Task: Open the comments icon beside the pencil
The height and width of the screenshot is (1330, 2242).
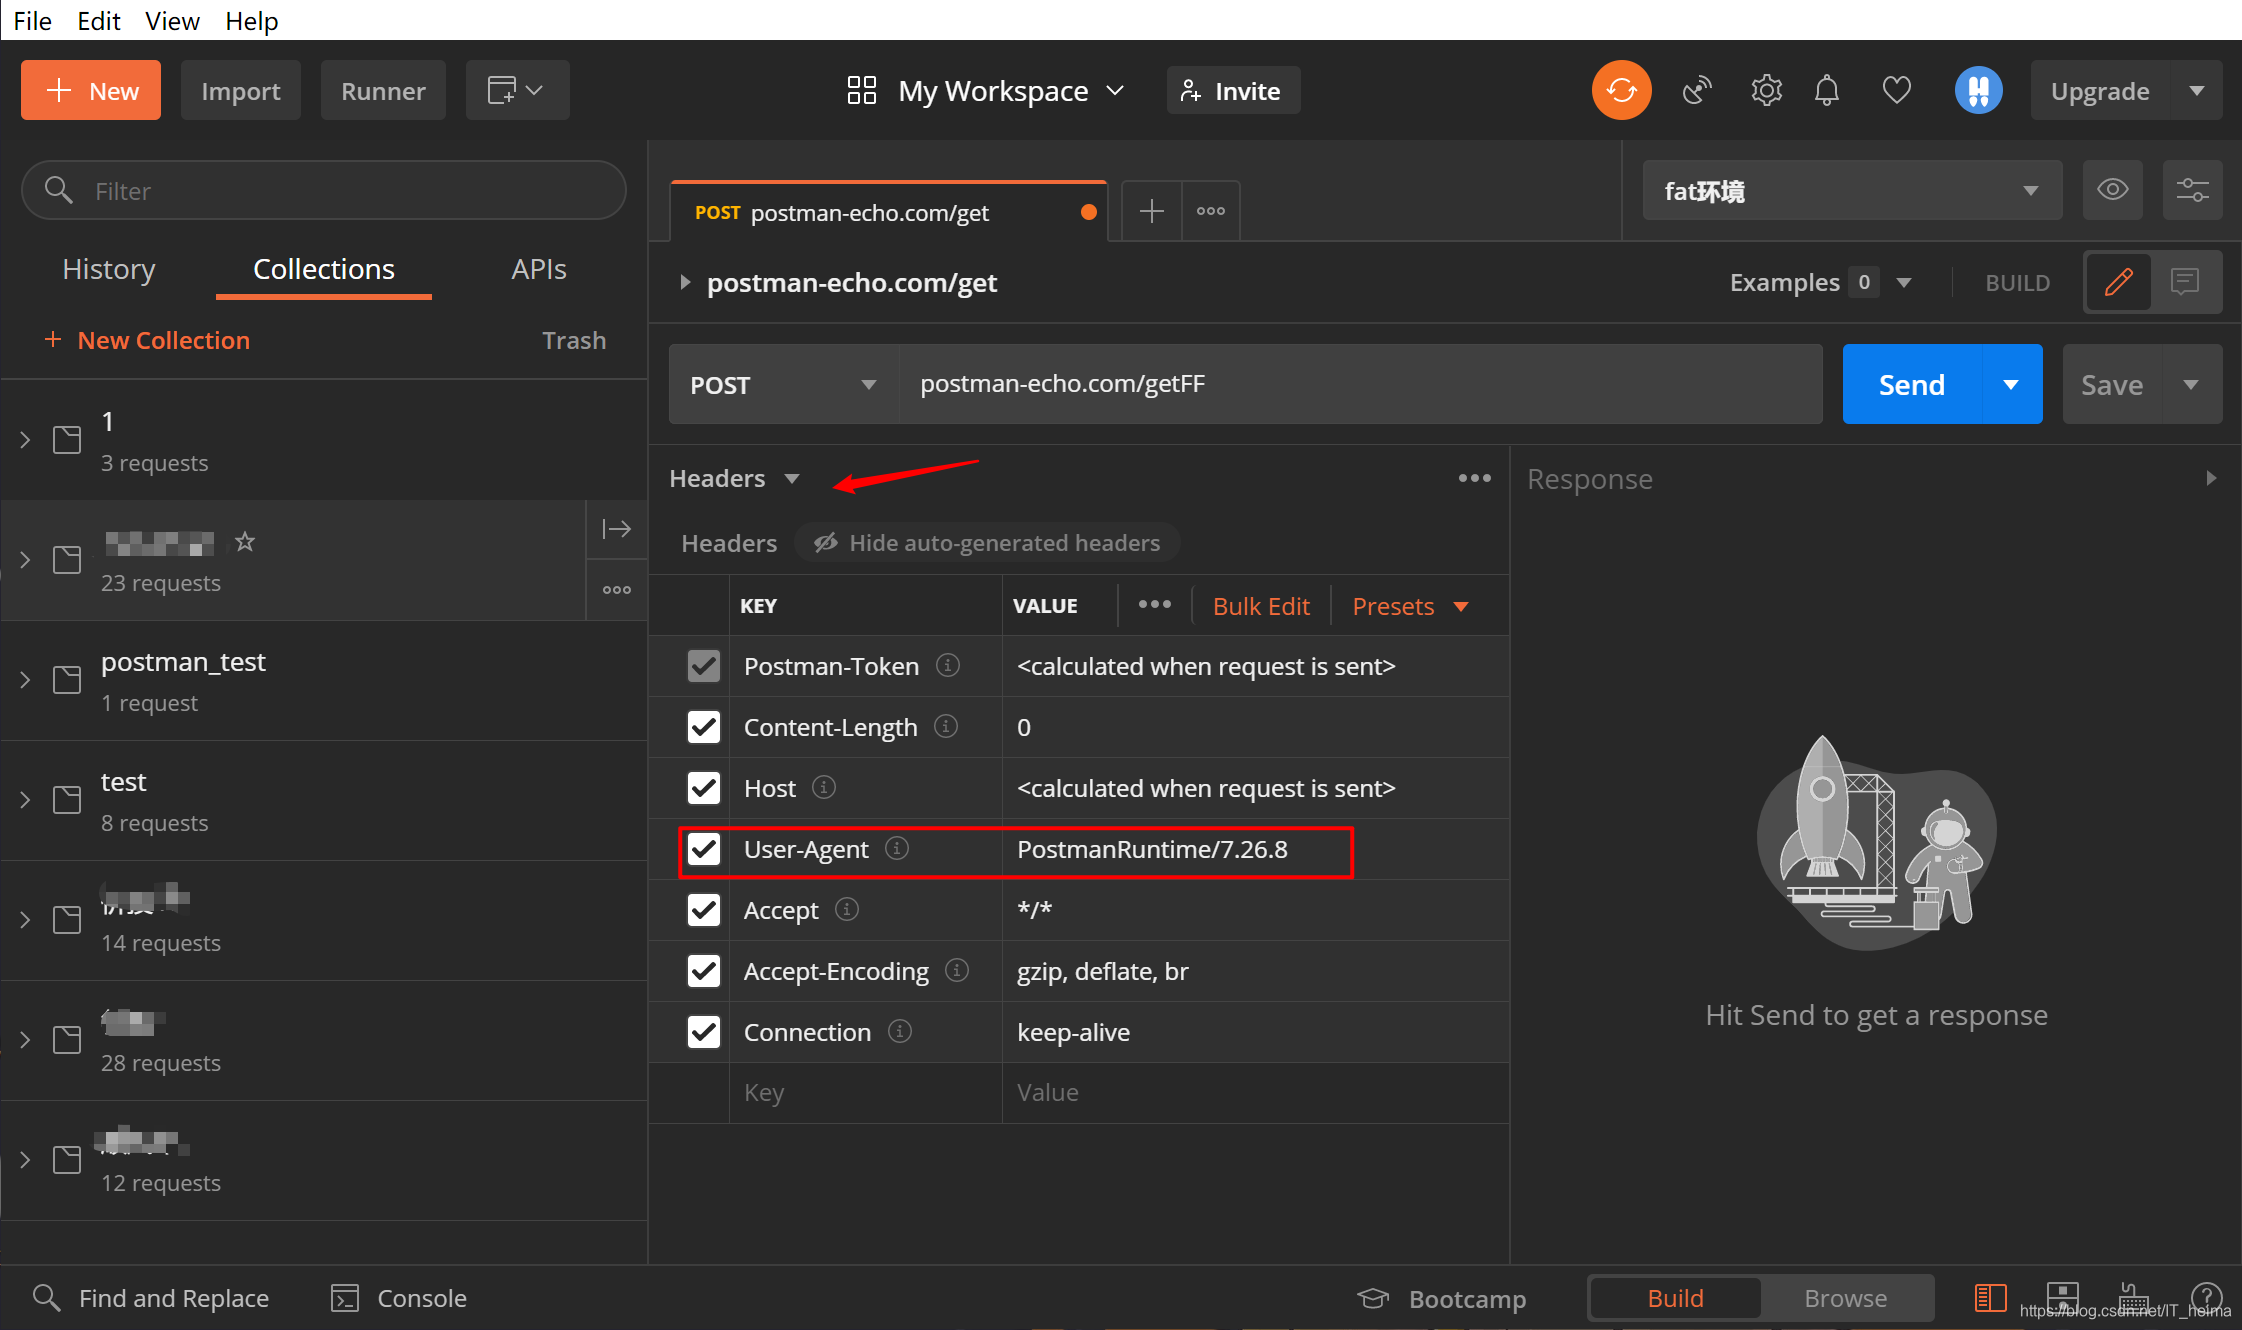Action: coord(2185,282)
